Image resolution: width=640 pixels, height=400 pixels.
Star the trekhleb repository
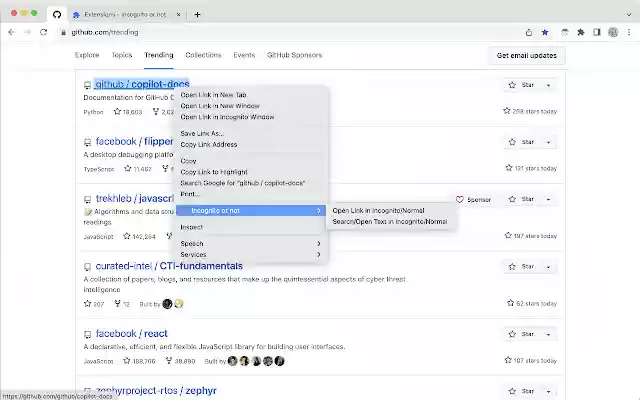[521, 199]
